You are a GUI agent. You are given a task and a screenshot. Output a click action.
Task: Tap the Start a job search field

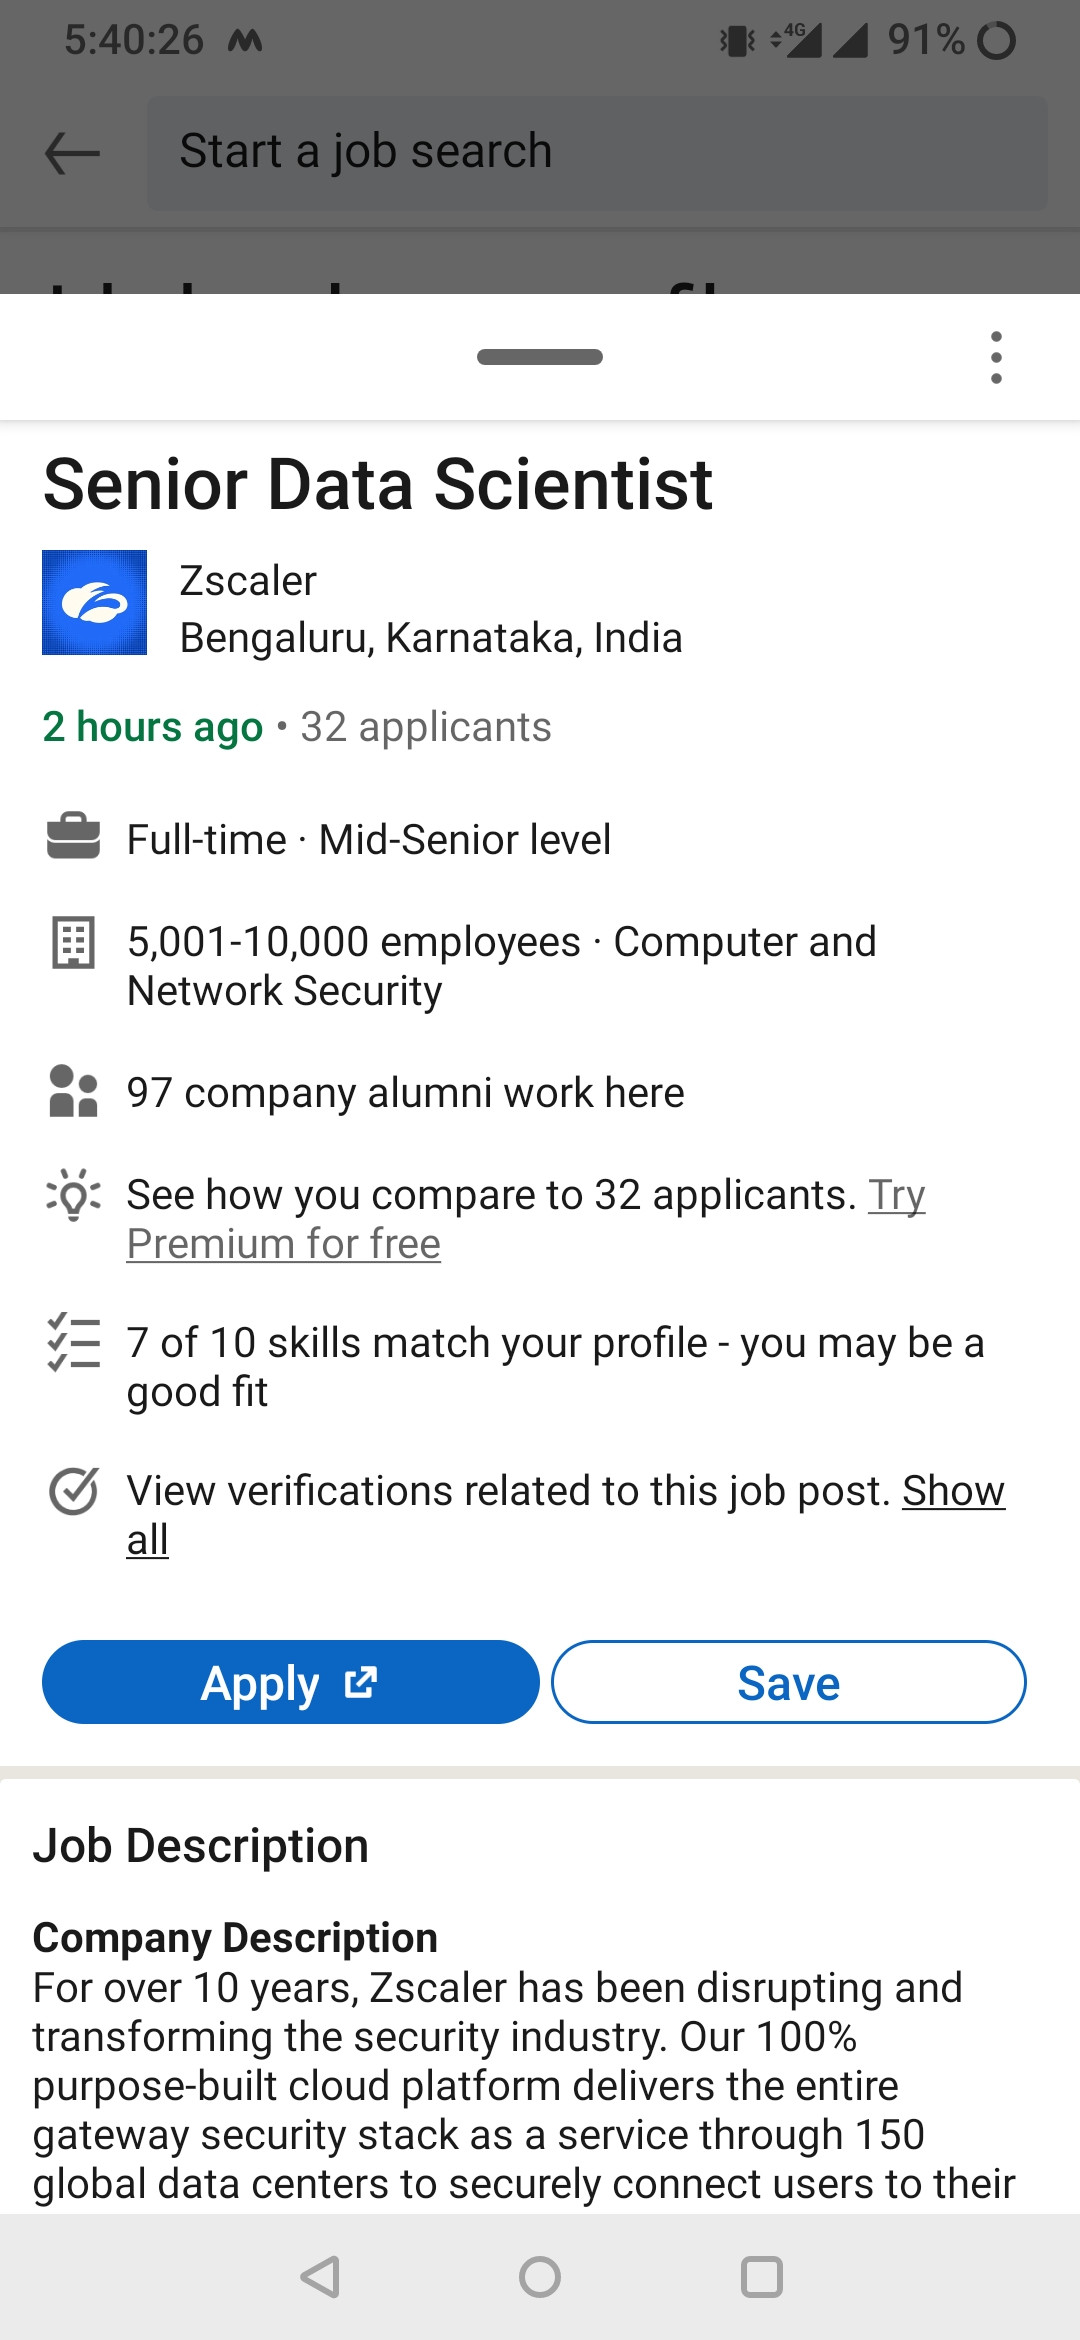point(597,153)
